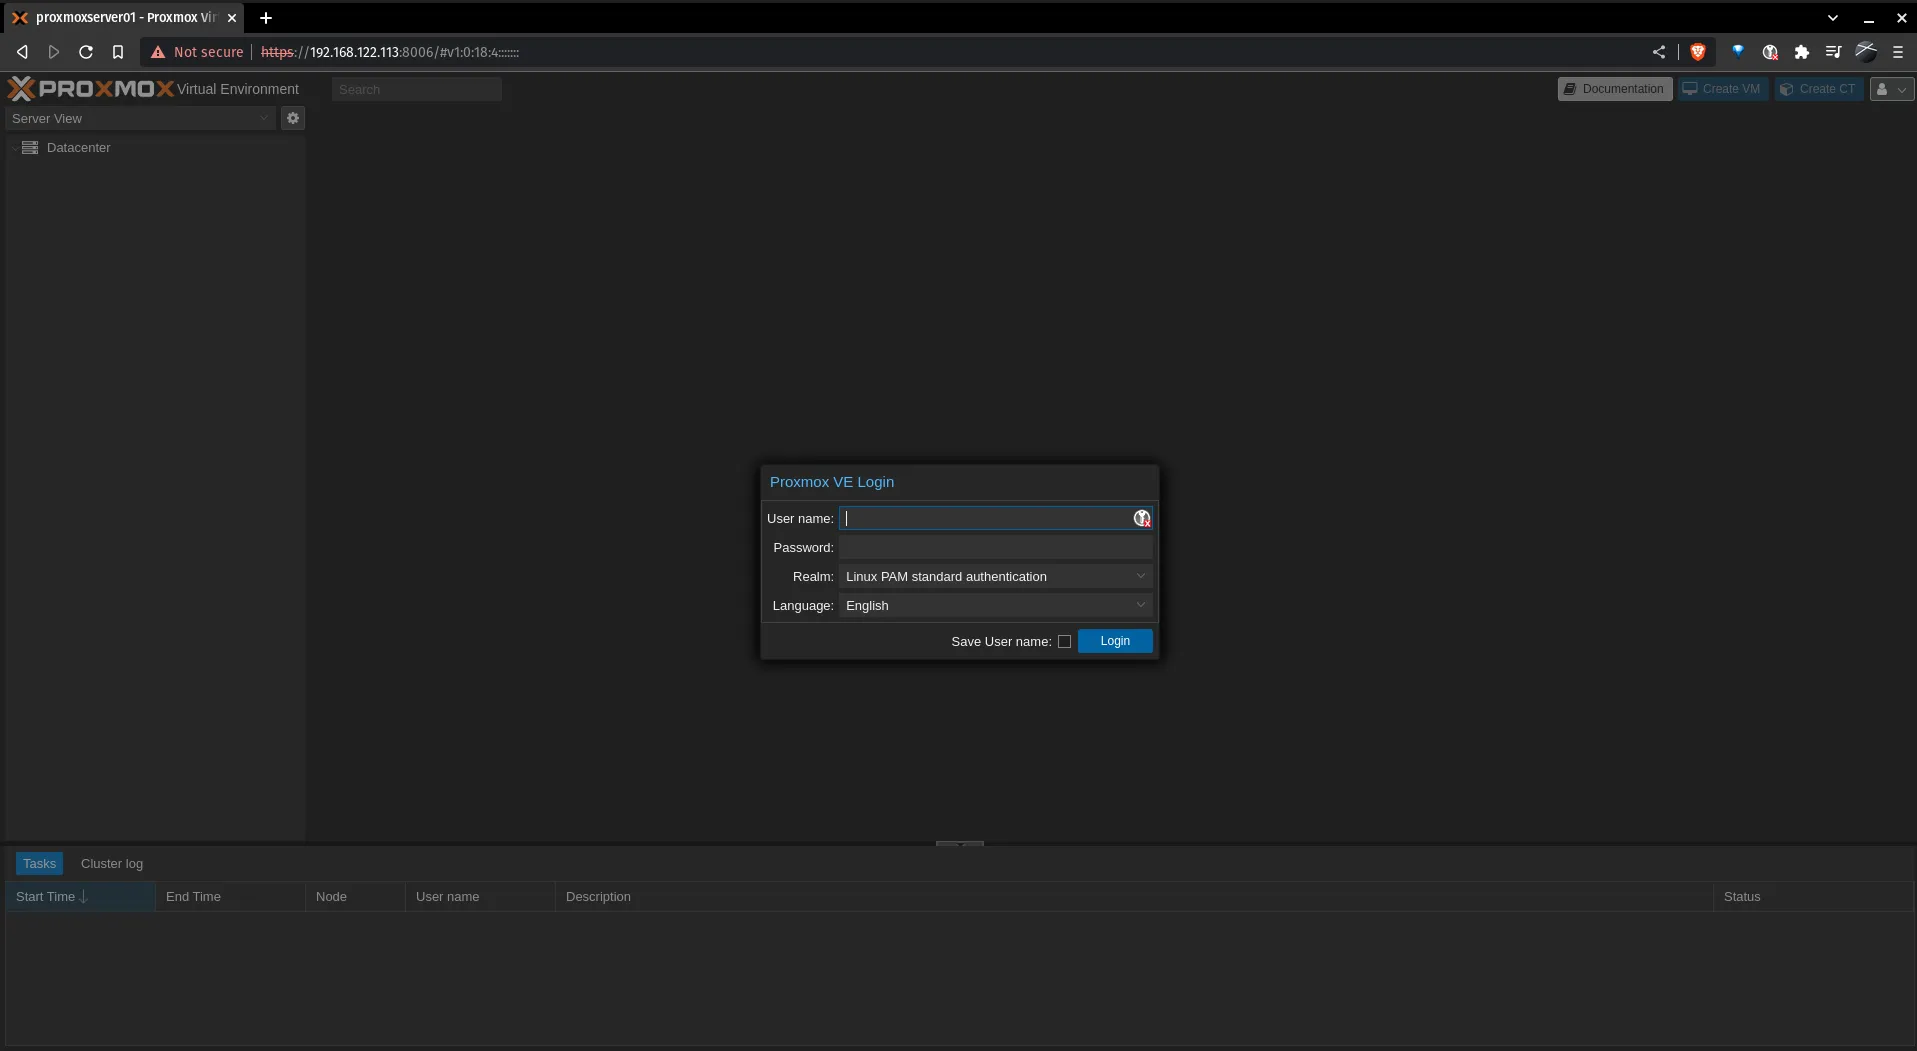Select the Tasks tab
The height and width of the screenshot is (1051, 1917).
coord(40,864)
